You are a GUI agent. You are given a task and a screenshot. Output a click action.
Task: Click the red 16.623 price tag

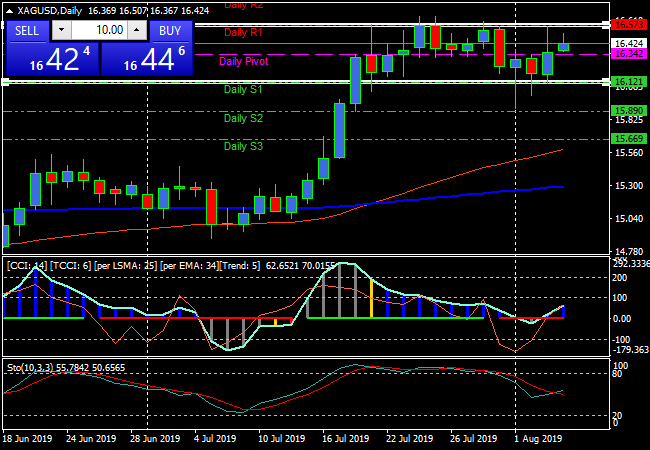(x=628, y=24)
